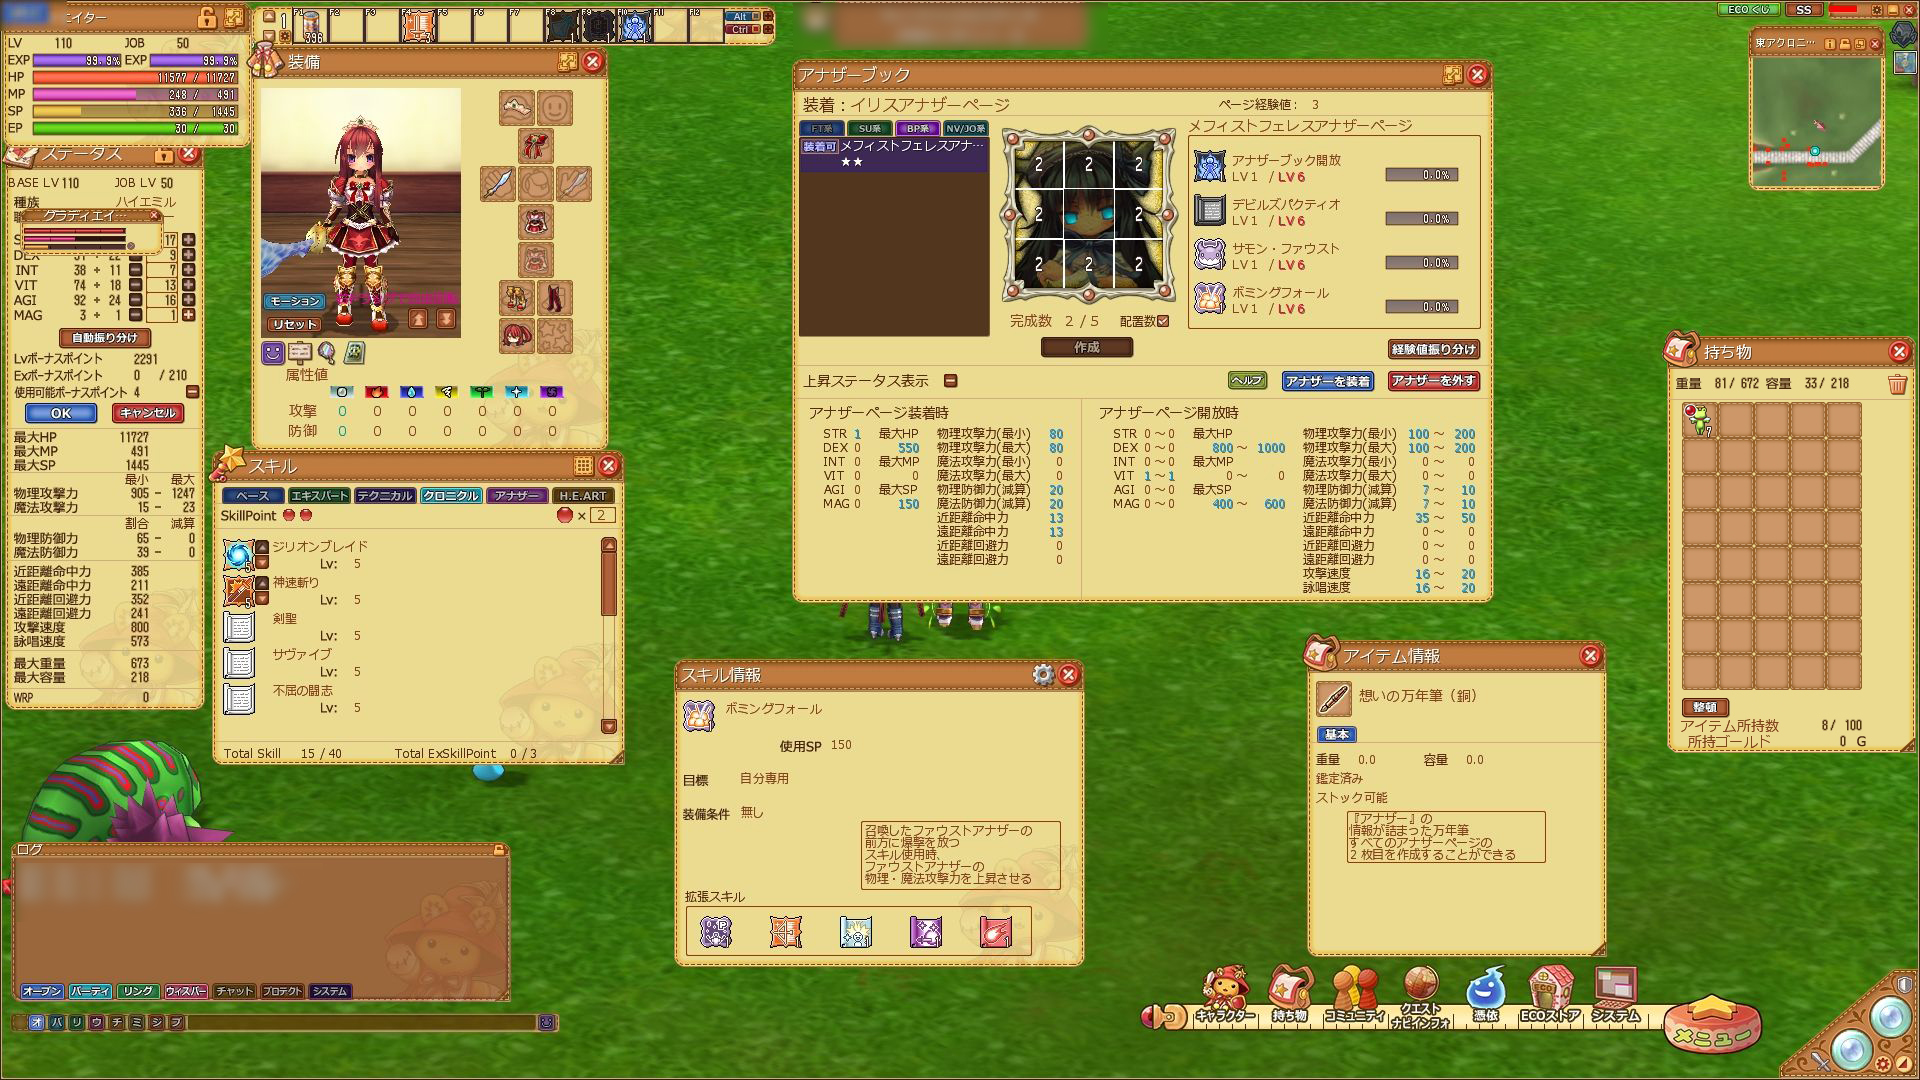Select the SU系 tab in Another Book

tap(870, 129)
